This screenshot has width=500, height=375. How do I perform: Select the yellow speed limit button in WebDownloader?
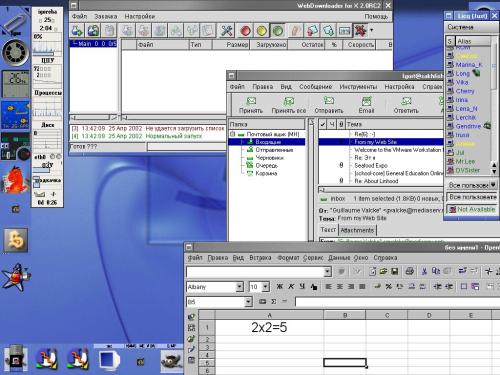click(262, 31)
